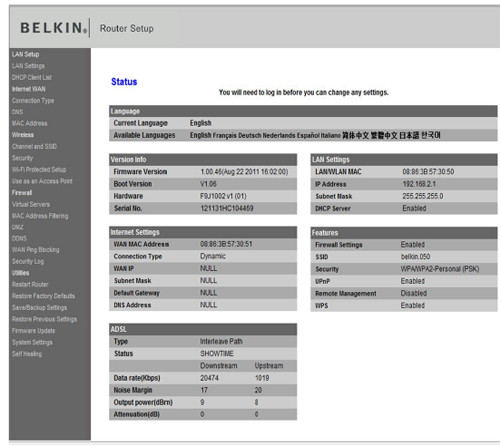This screenshot has height=446, width=500.
Task: Open Channel and SSID settings
Action: coord(34,146)
